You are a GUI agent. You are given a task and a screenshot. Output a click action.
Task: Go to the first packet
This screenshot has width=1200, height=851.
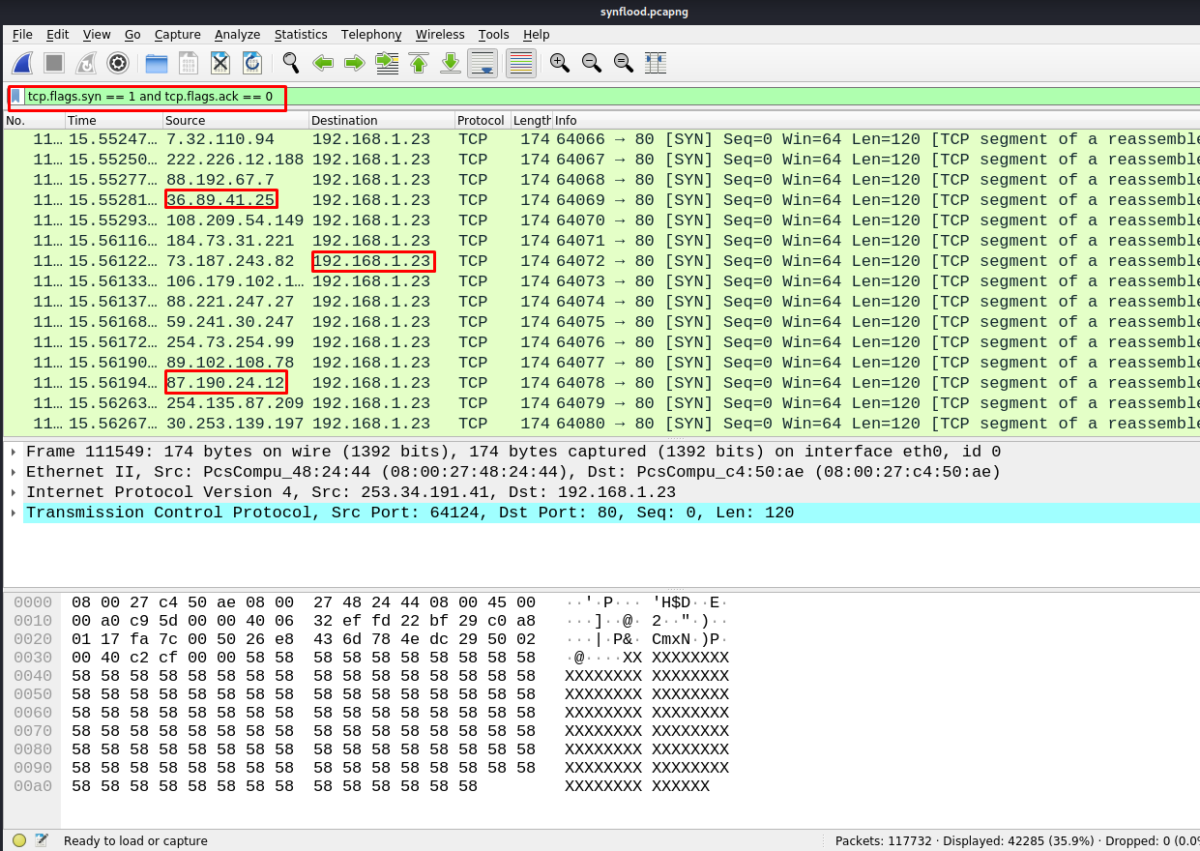[x=419, y=64]
